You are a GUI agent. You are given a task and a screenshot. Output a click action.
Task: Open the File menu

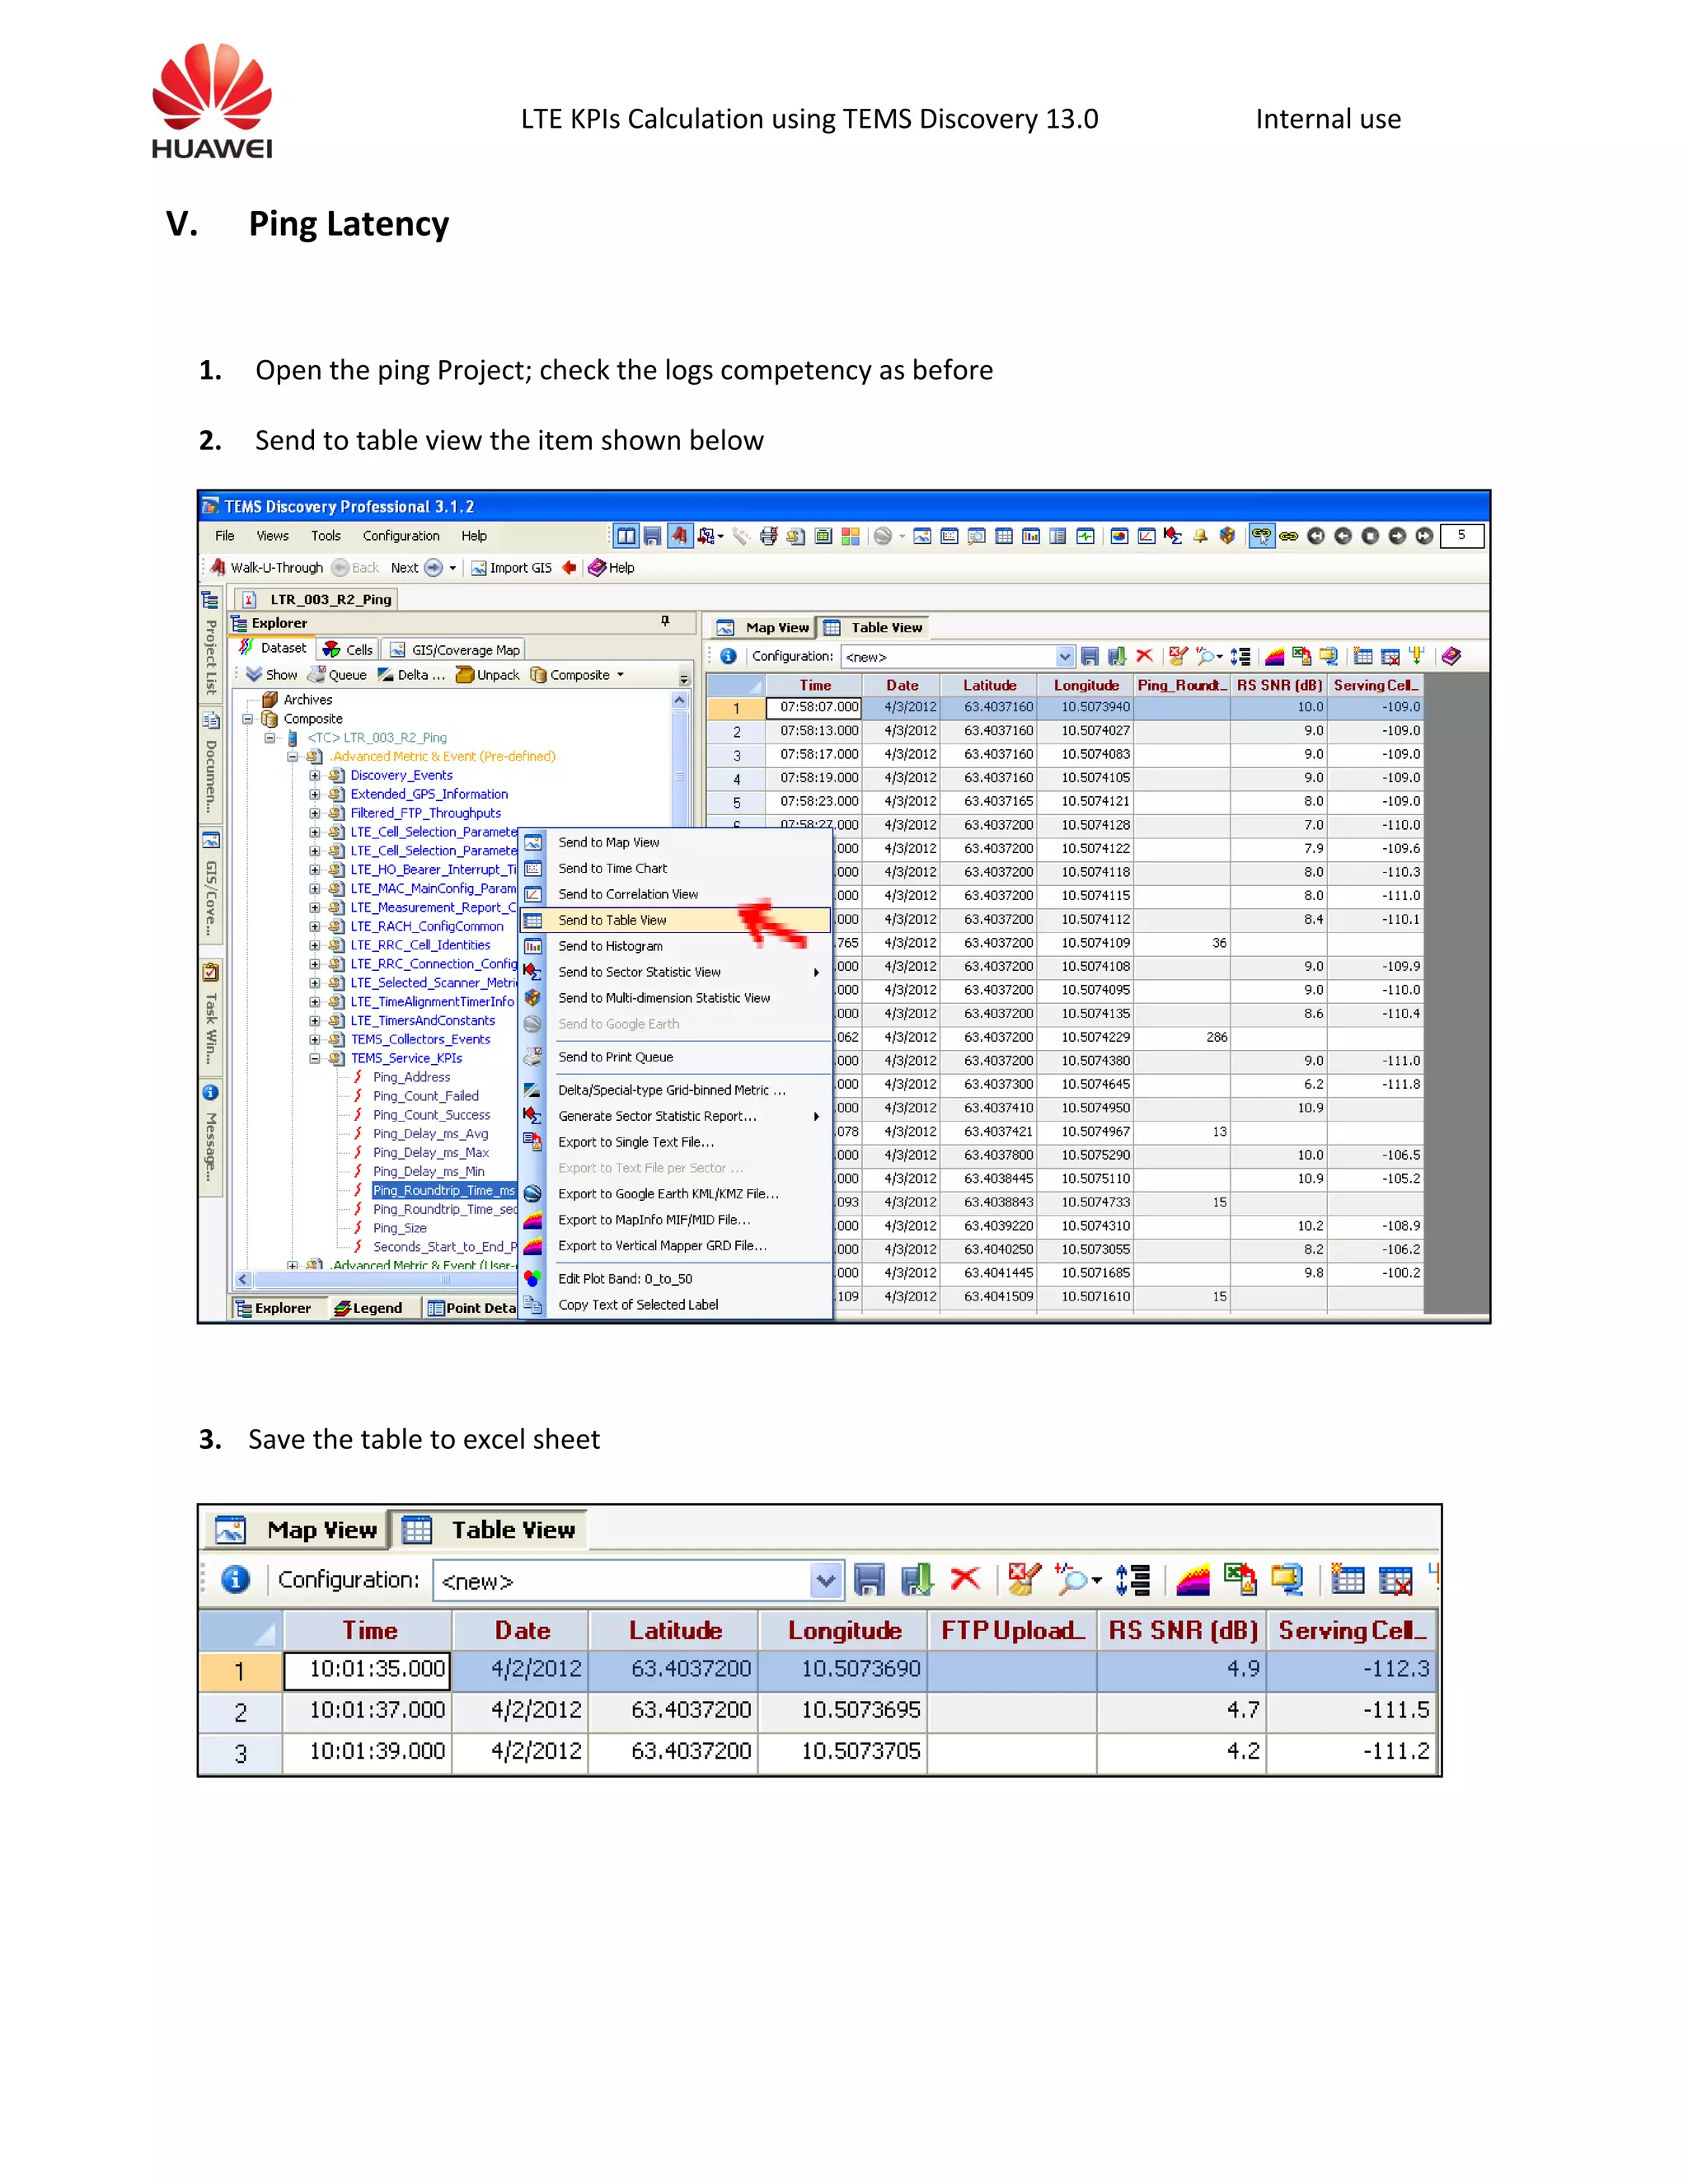click(x=225, y=536)
